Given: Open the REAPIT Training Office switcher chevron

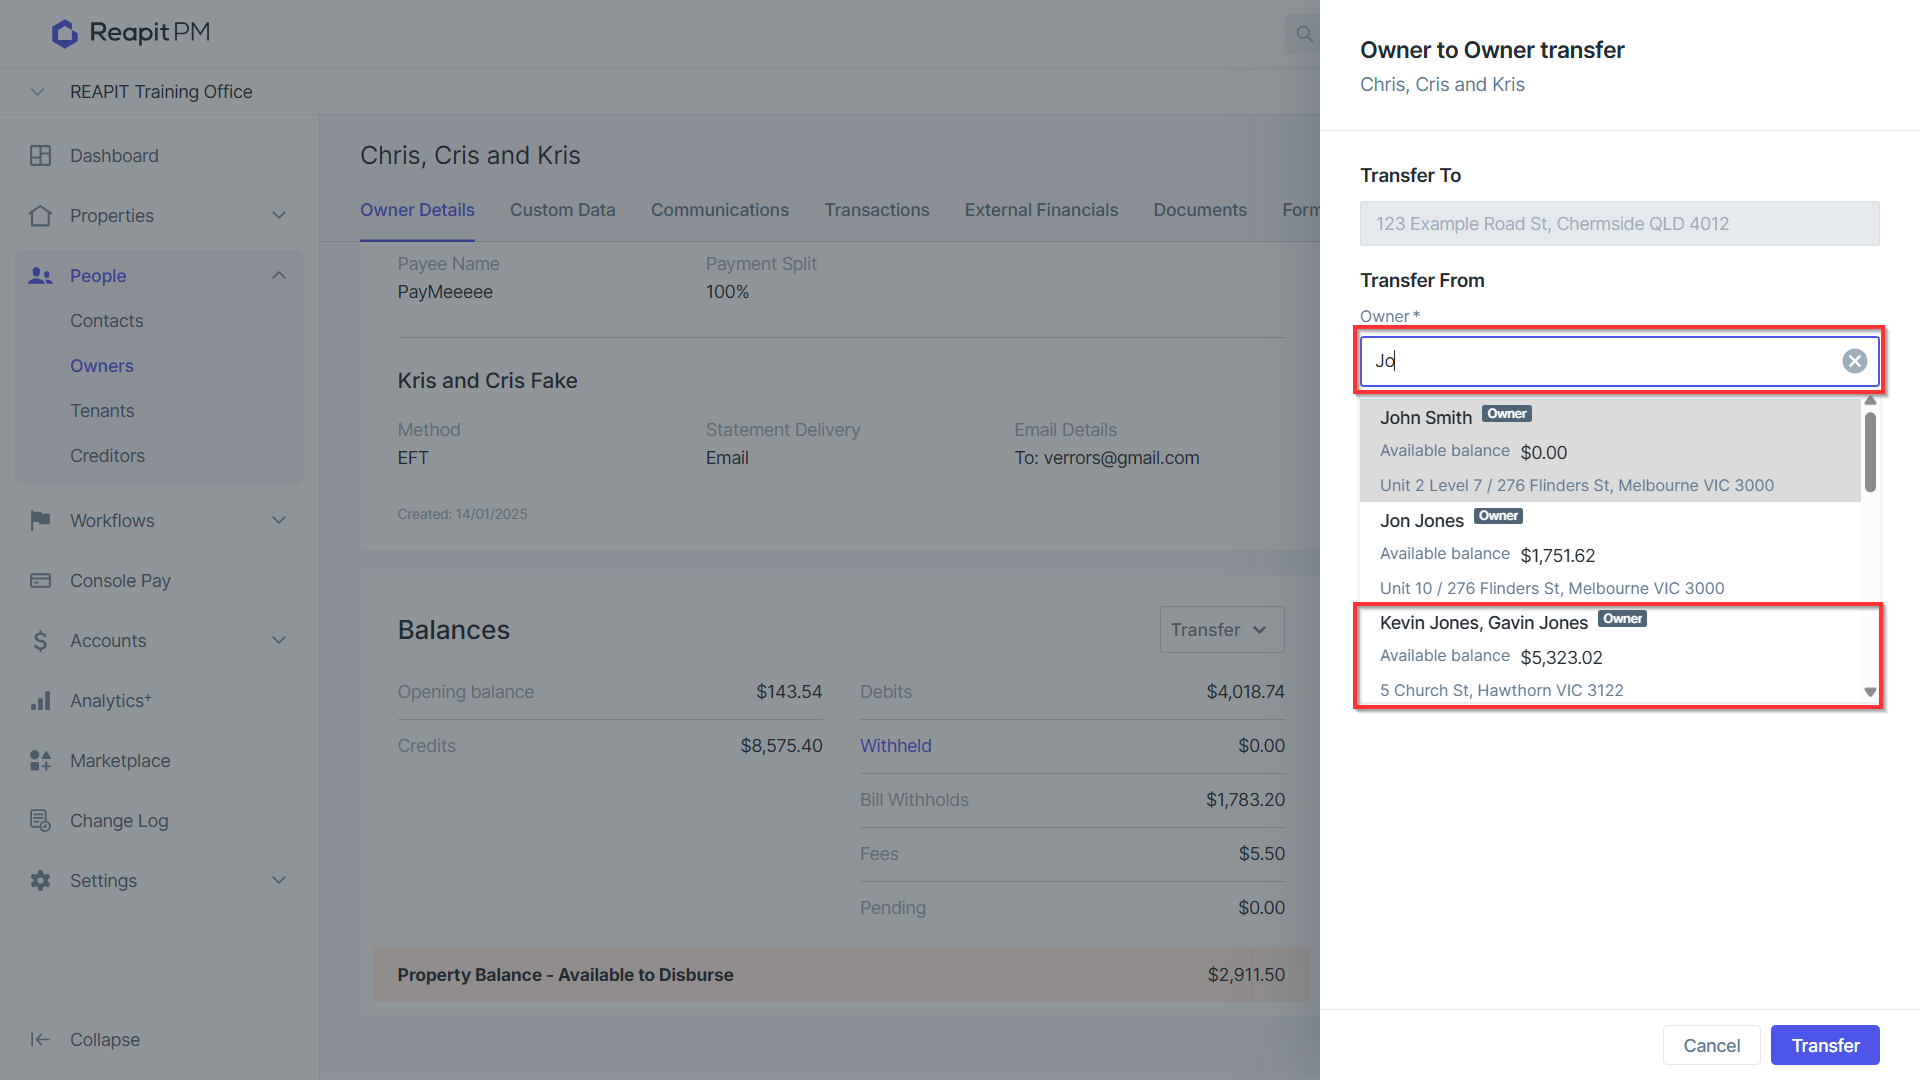Looking at the screenshot, I should [x=37, y=92].
